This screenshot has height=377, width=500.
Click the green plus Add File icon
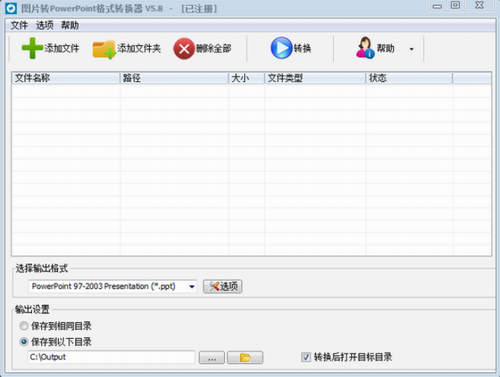pos(32,48)
